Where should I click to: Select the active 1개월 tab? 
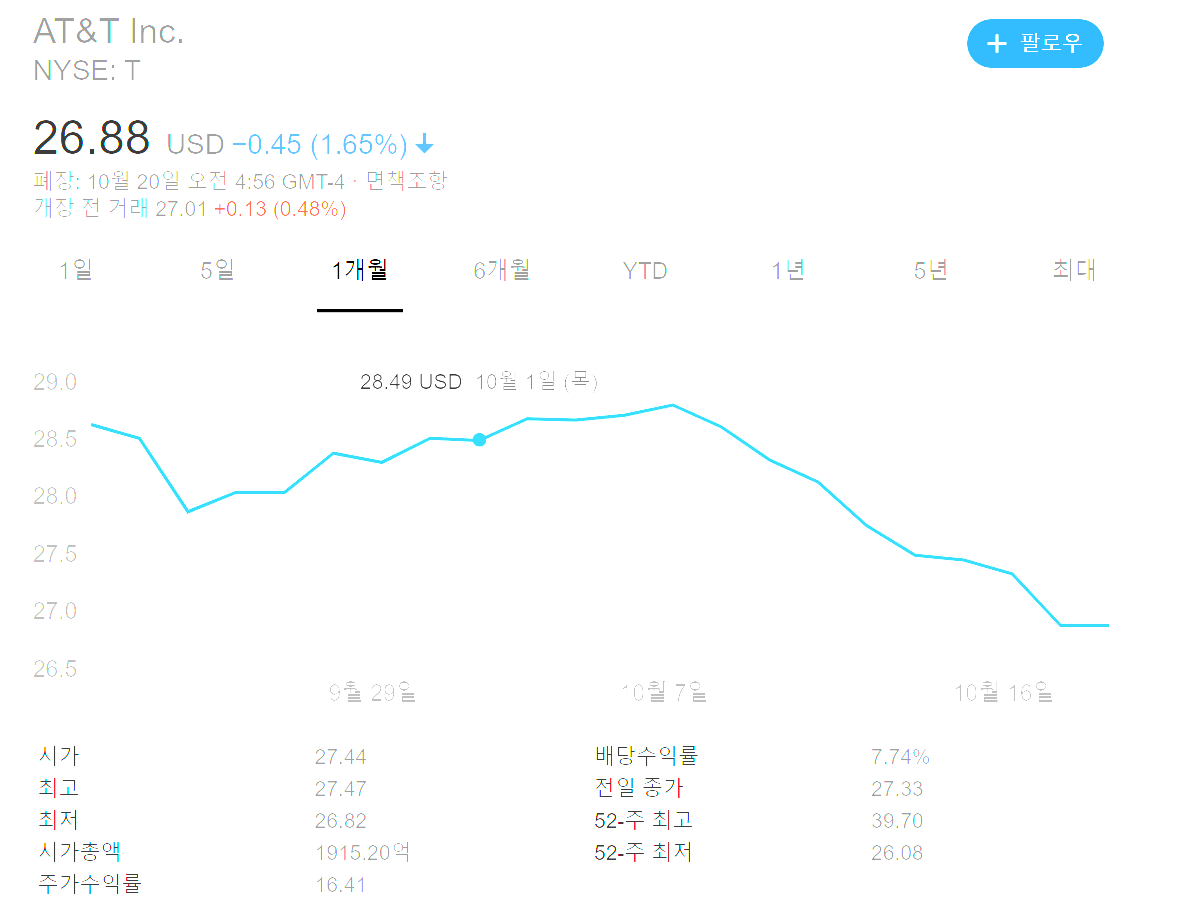[x=360, y=270]
